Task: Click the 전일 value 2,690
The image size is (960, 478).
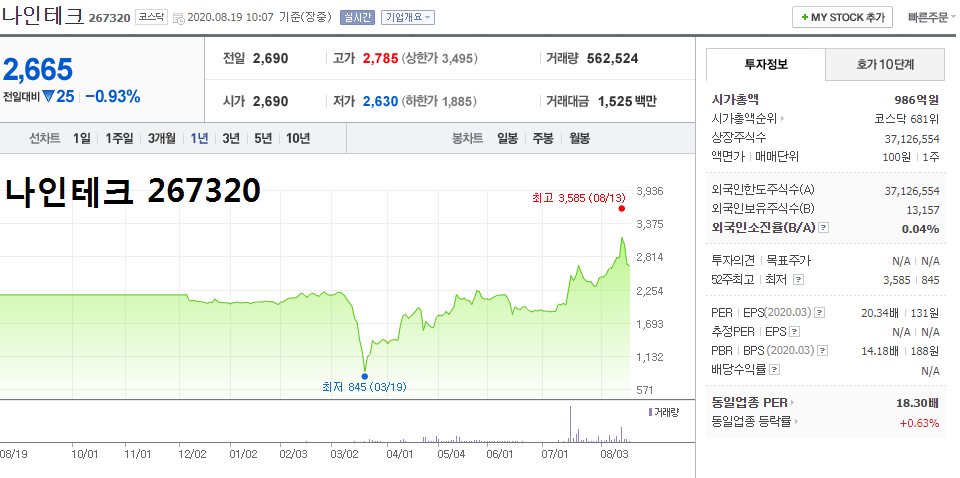Action: click(x=271, y=59)
